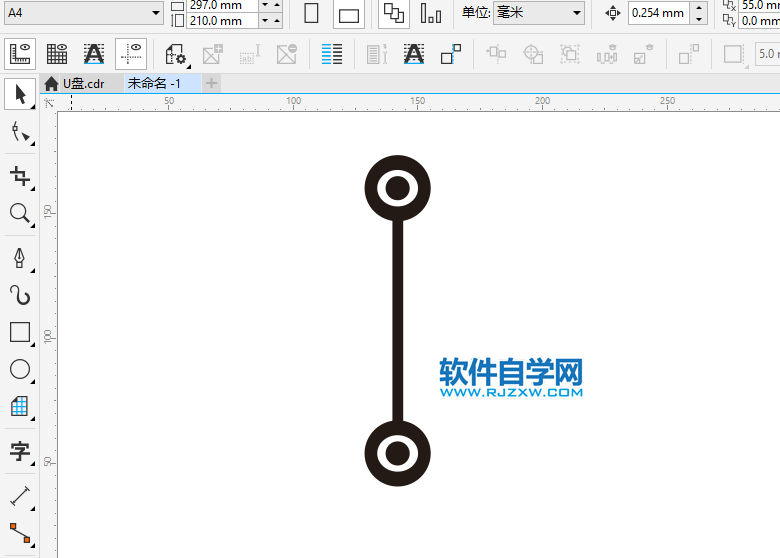The width and height of the screenshot is (780, 558).
Task: Select the Pick tool arrow
Action: 20,94
